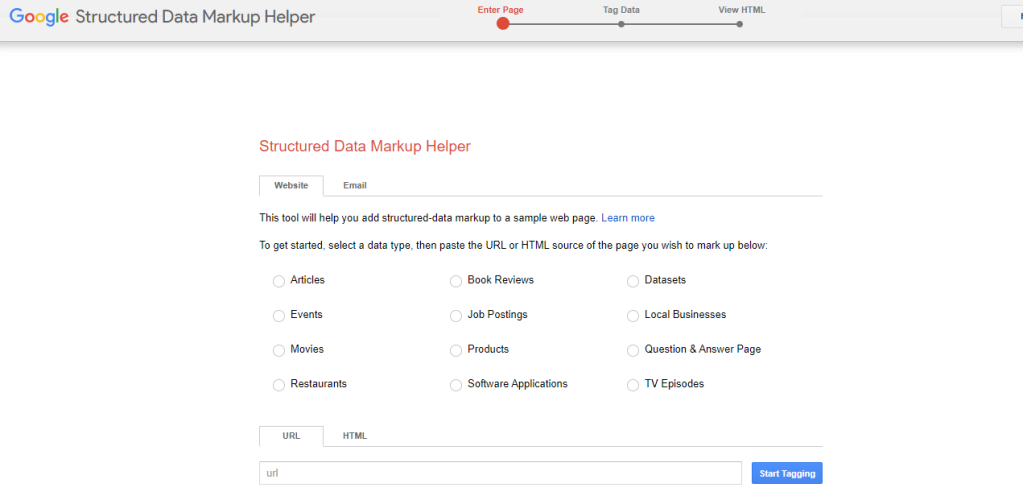Viewport: 1023px width, 500px height.
Task: Open the Learn more link
Action: tap(628, 218)
